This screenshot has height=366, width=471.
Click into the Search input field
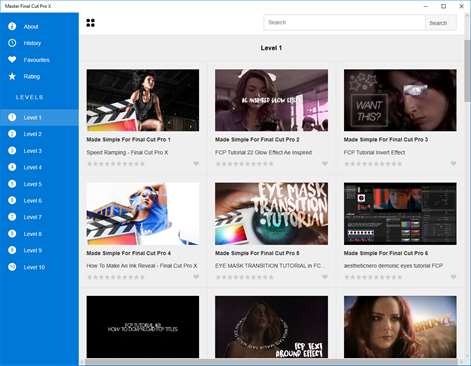pos(344,23)
